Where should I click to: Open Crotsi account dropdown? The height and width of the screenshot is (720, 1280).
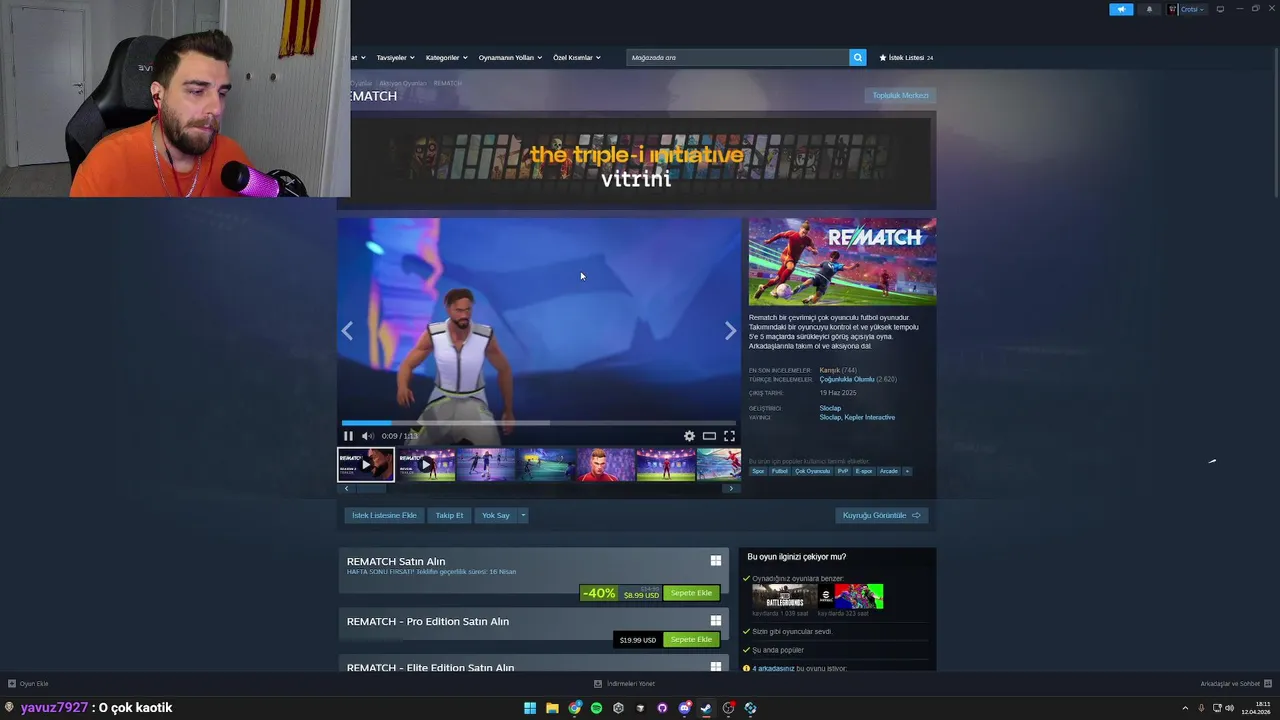1186,9
